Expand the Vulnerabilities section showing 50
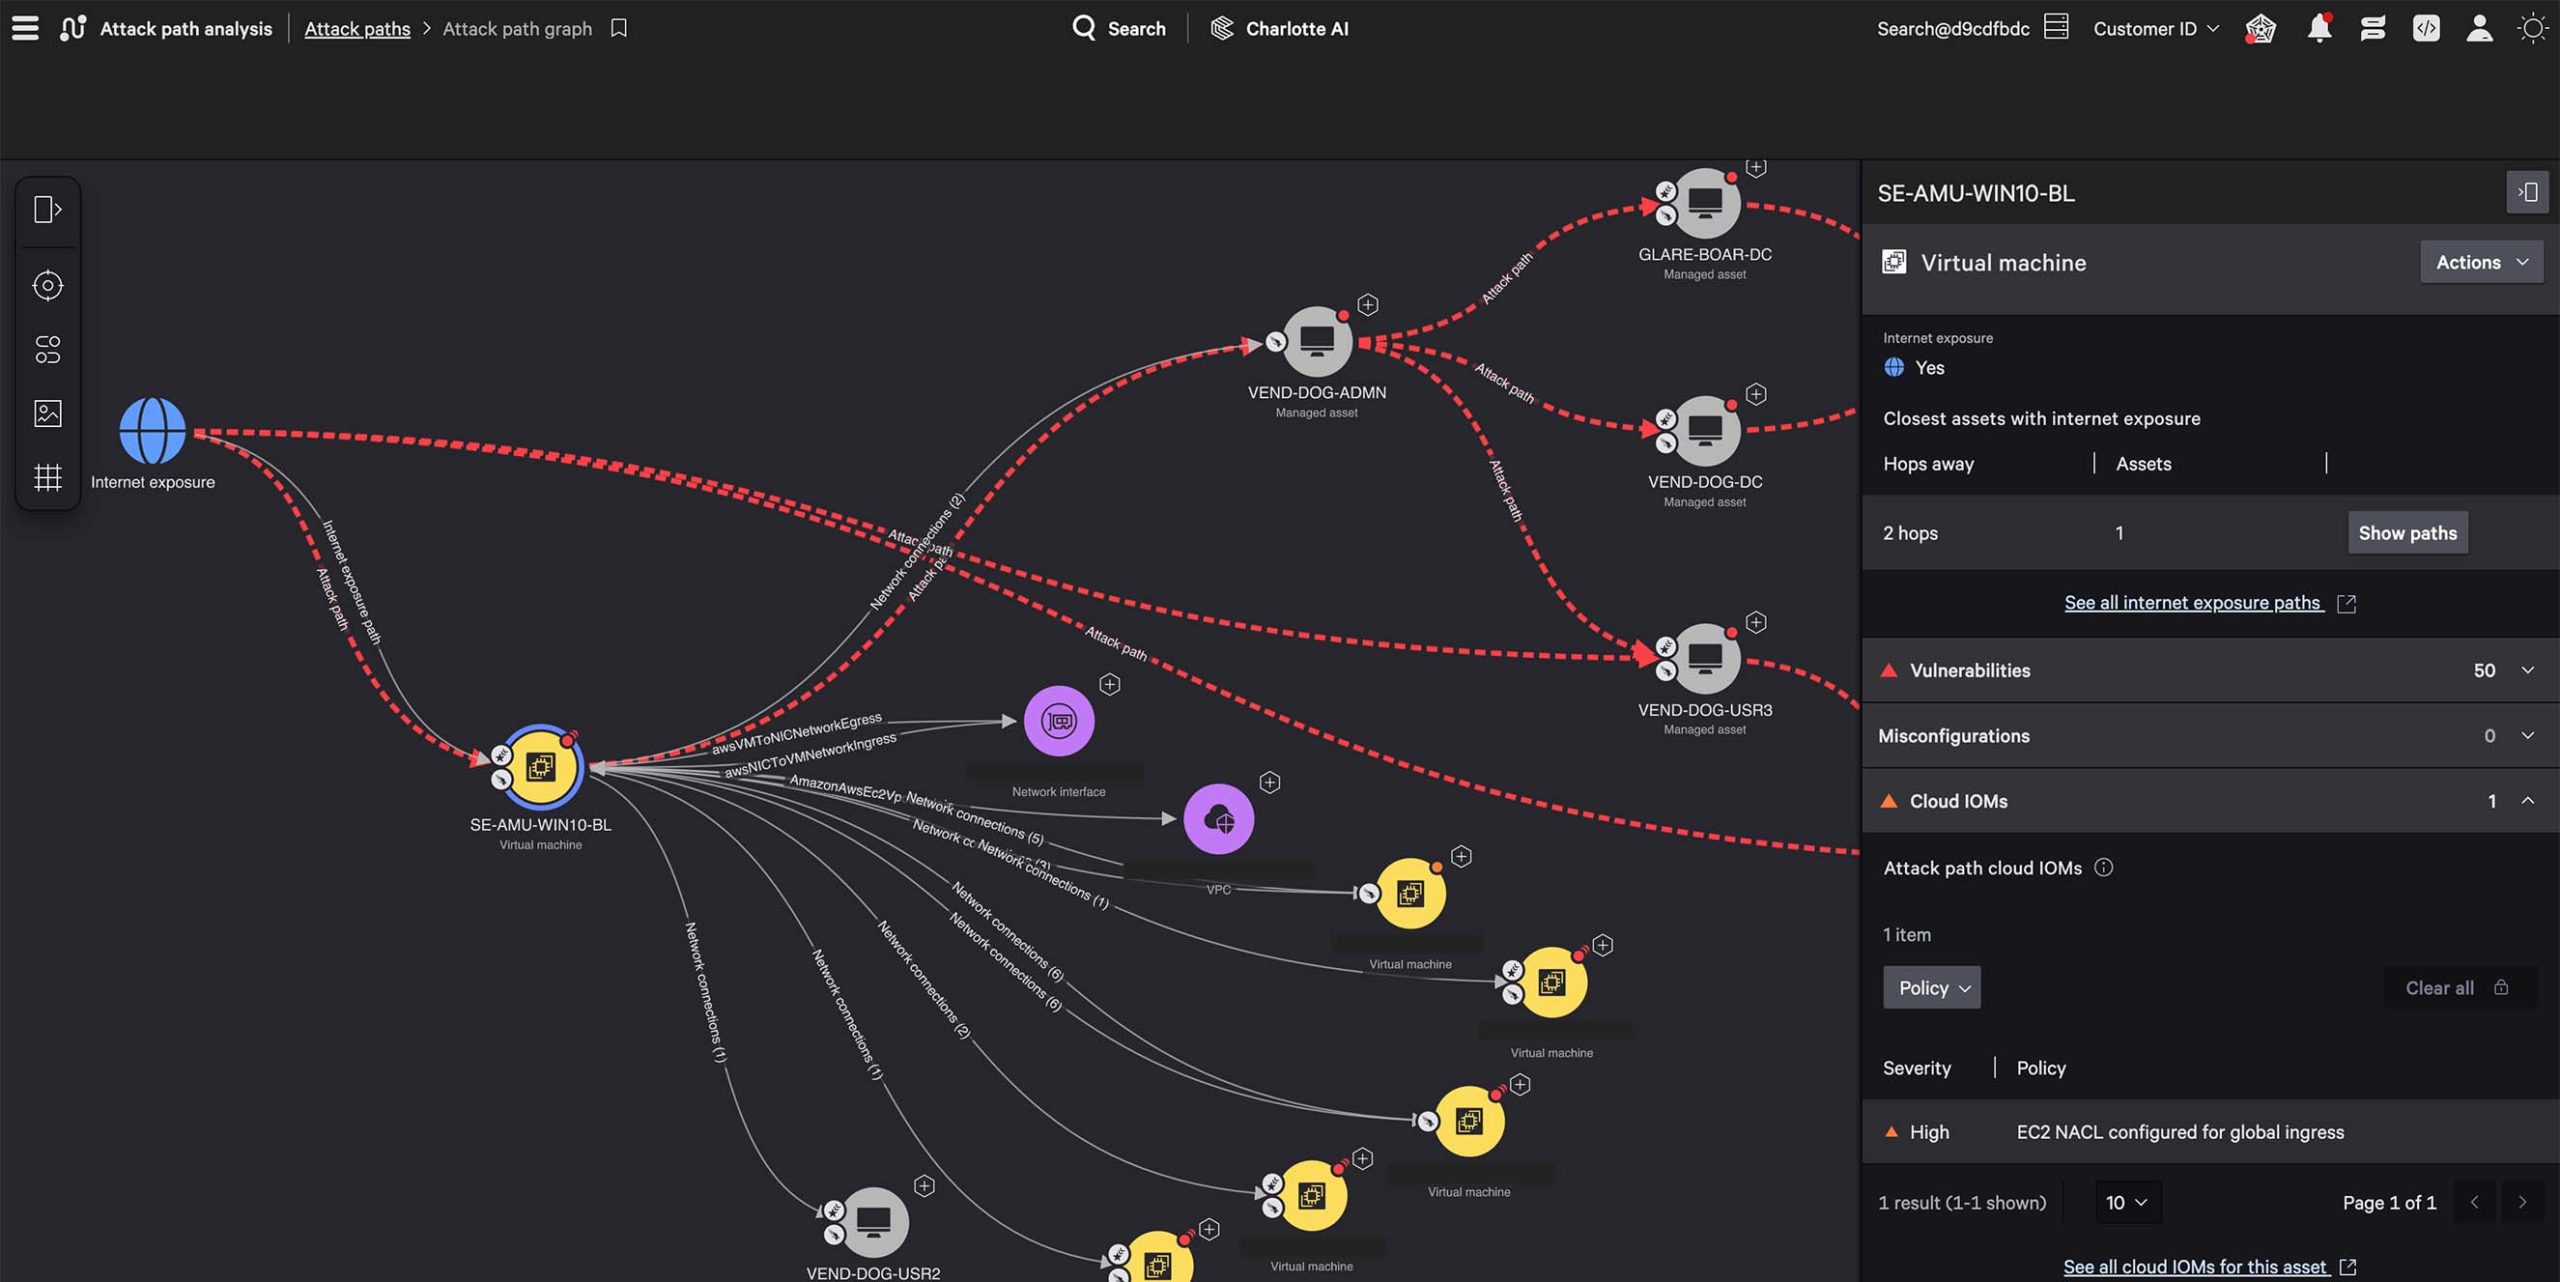Image resolution: width=2560 pixels, height=1282 pixels. point(2528,670)
